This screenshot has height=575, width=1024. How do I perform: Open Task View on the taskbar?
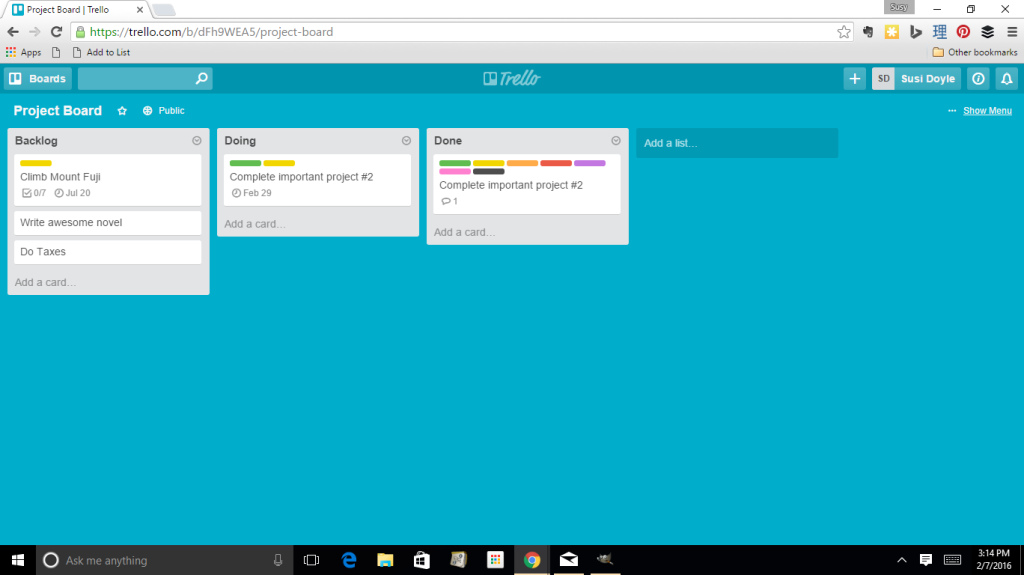312,560
